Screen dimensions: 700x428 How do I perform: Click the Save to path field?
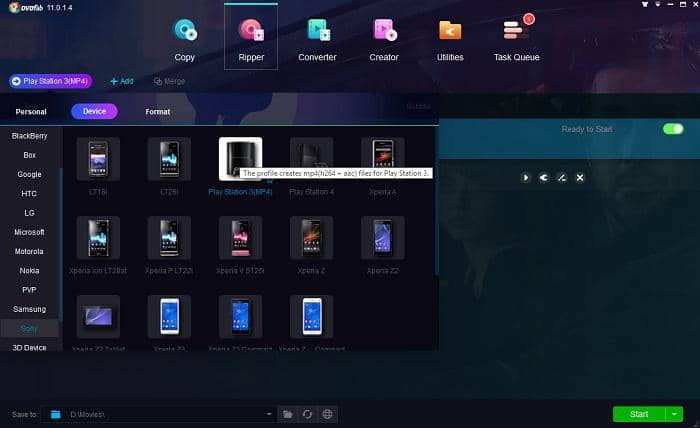click(x=158, y=415)
